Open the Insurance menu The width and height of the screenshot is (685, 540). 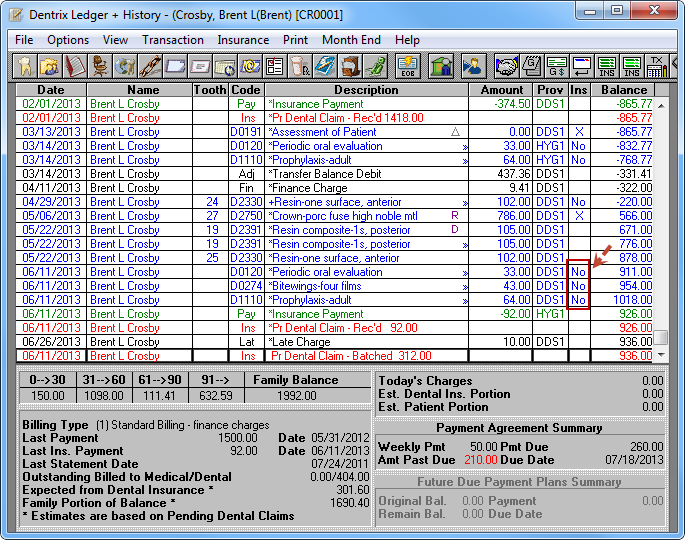(243, 40)
